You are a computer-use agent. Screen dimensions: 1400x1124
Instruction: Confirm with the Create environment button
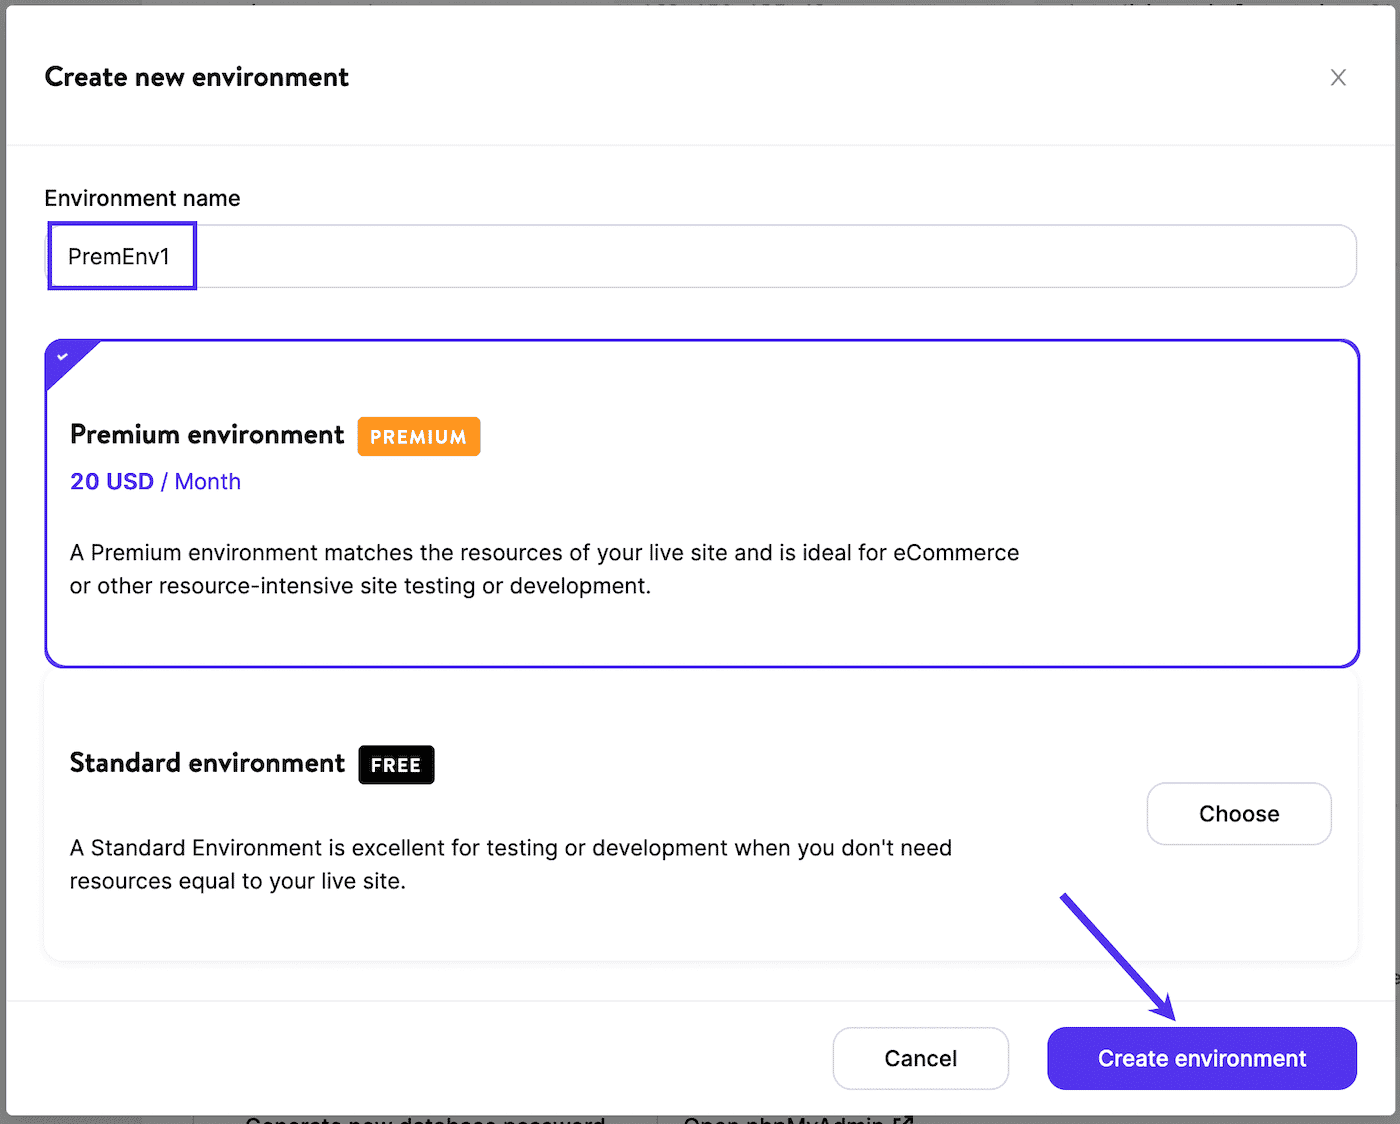(x=1201, y=1058)
